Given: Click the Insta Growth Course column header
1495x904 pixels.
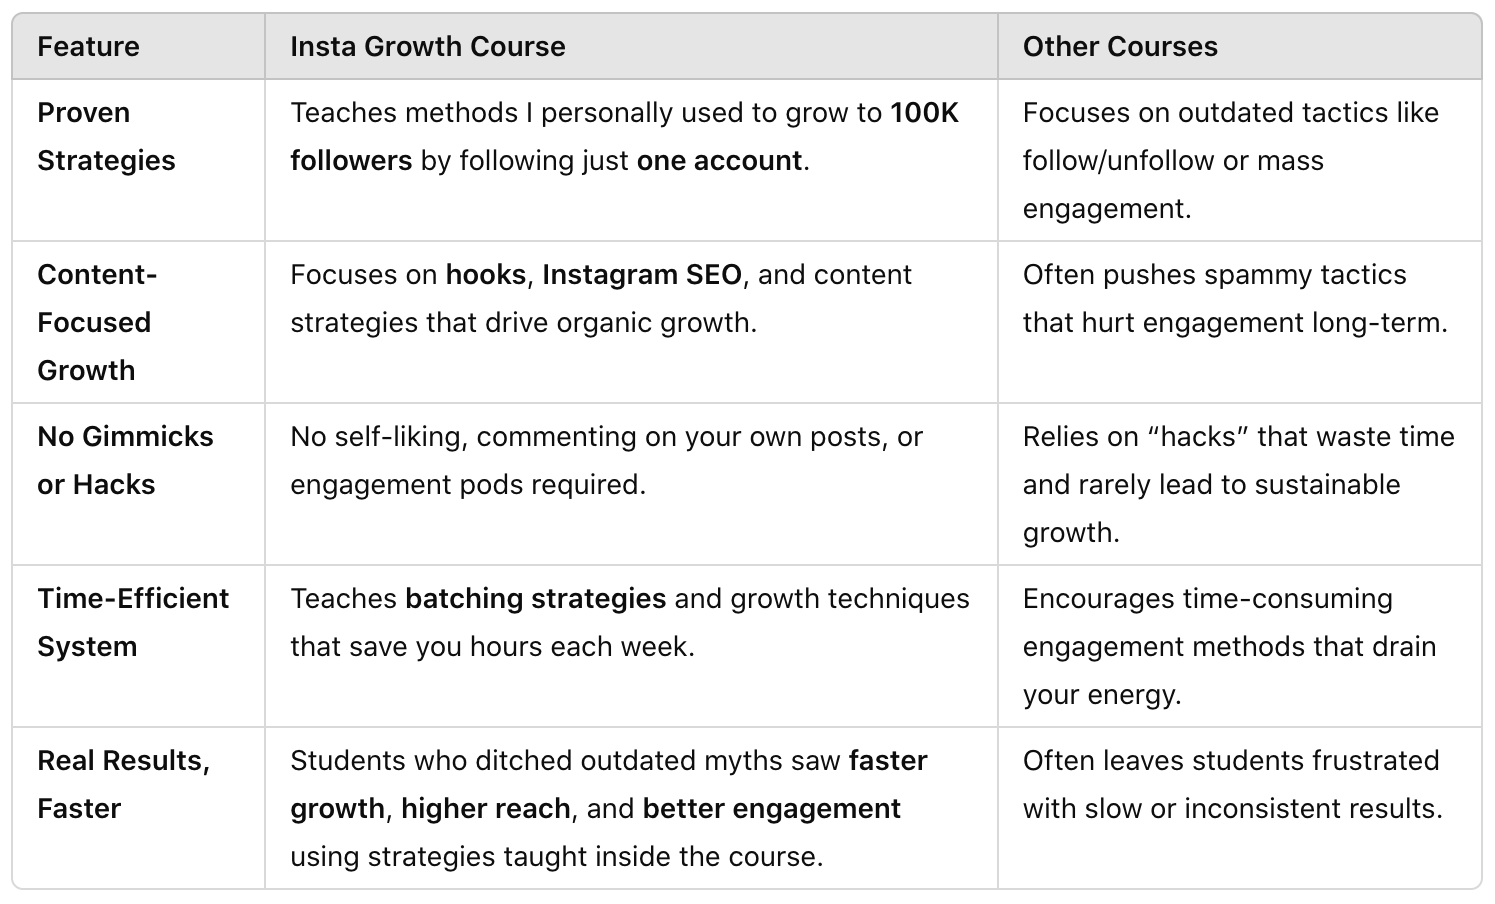Looking at the screenshot, I should click(x=428, y=47).
